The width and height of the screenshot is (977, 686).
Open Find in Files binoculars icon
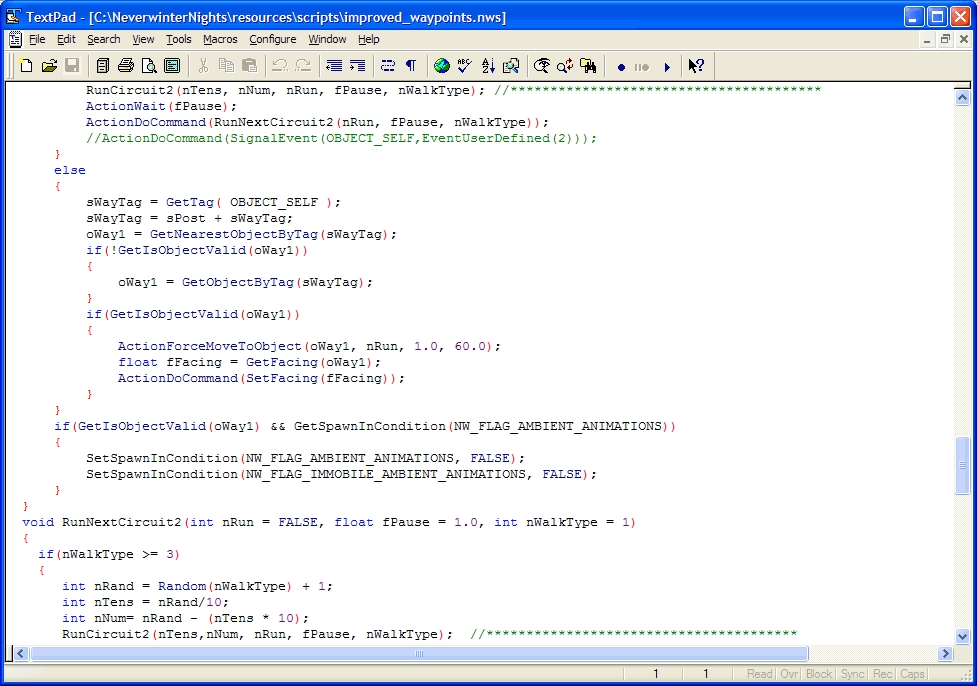(x=588, y=66)
